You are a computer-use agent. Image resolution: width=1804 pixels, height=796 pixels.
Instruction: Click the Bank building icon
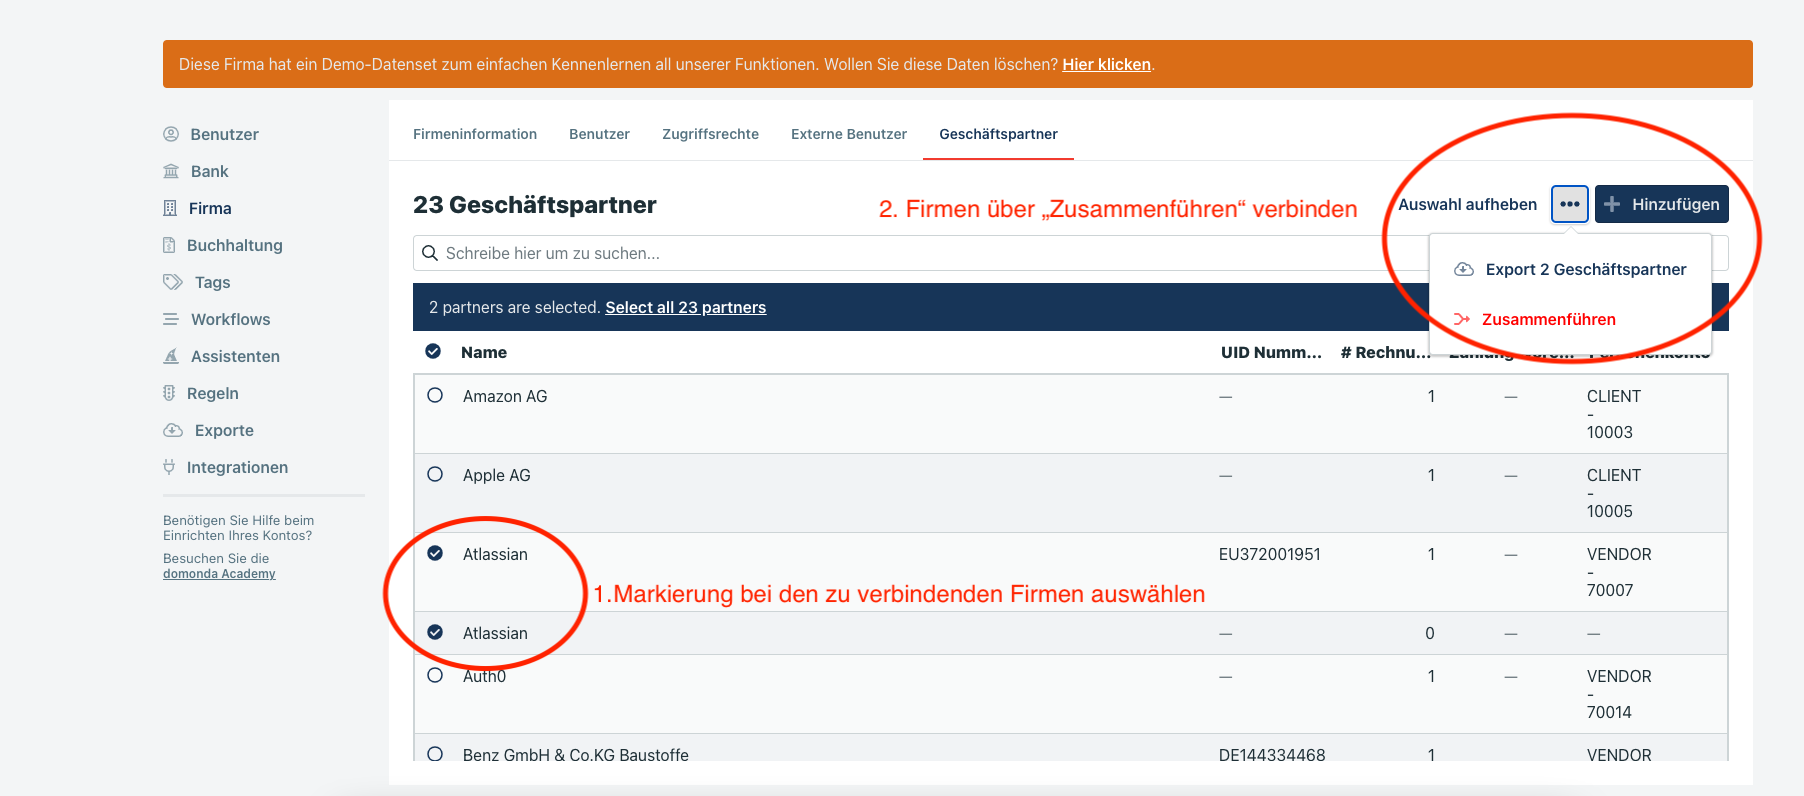point(171,171)
